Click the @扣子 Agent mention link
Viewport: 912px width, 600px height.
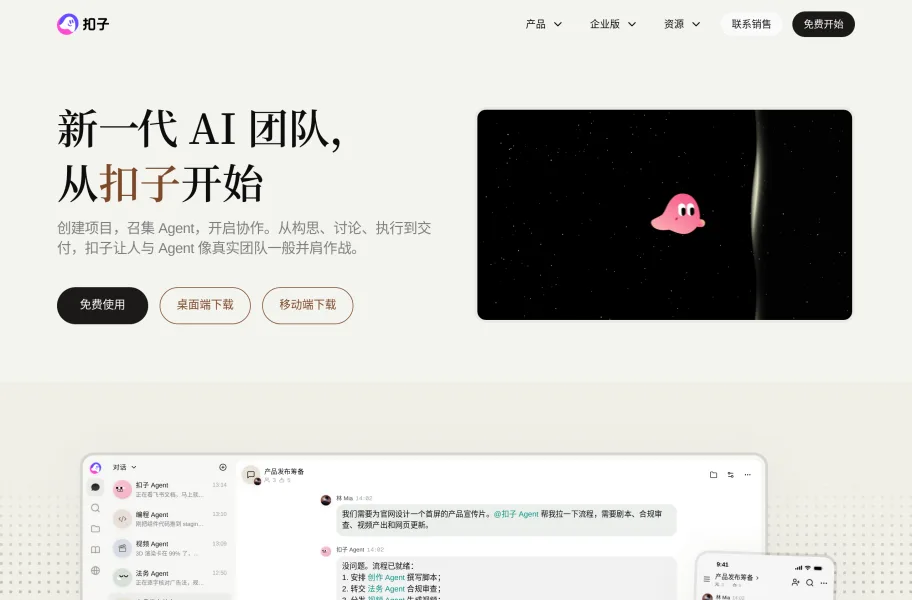point(516,514)
